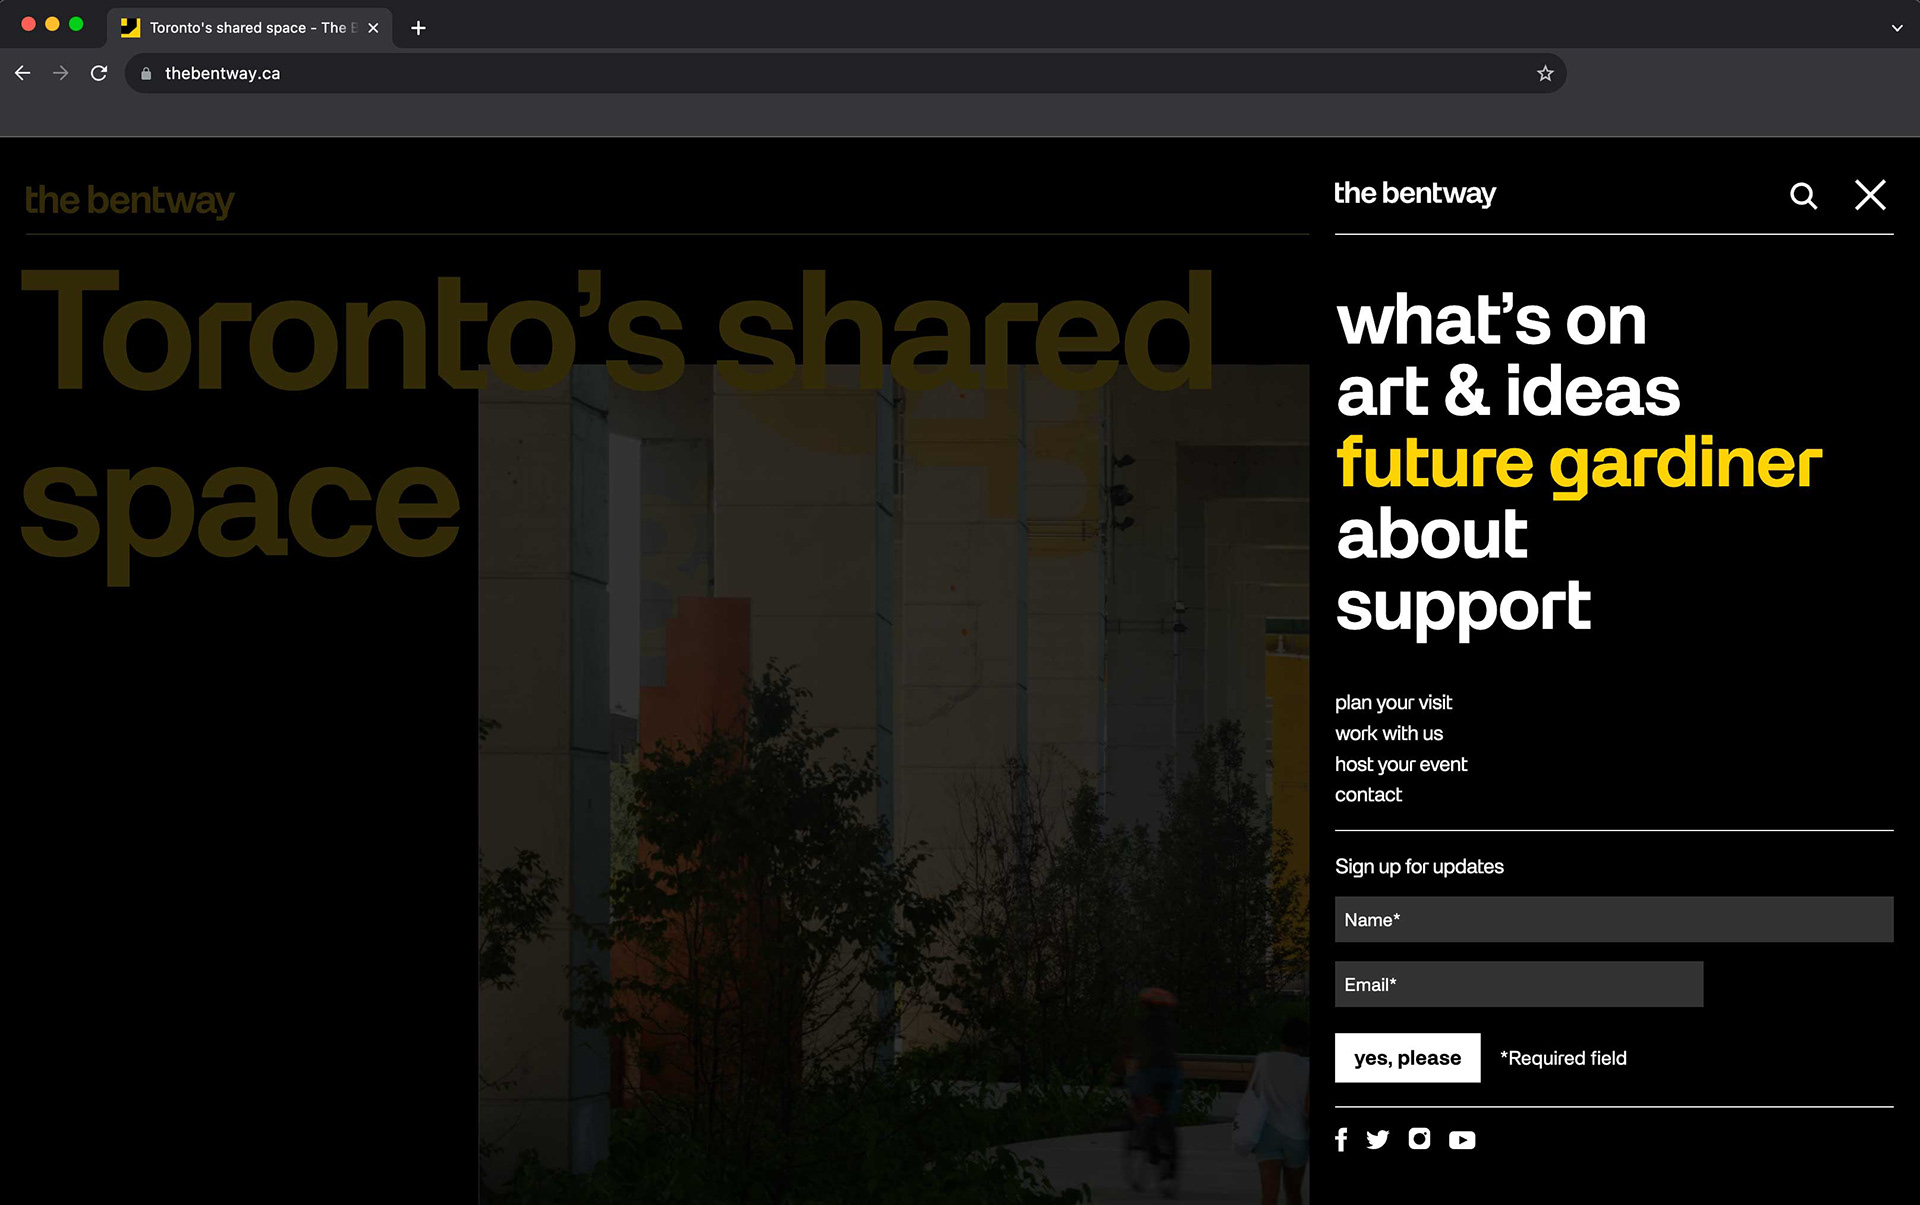Open the about menu item
The image size is (1920, 1205).
click(x=1432, y=534)
